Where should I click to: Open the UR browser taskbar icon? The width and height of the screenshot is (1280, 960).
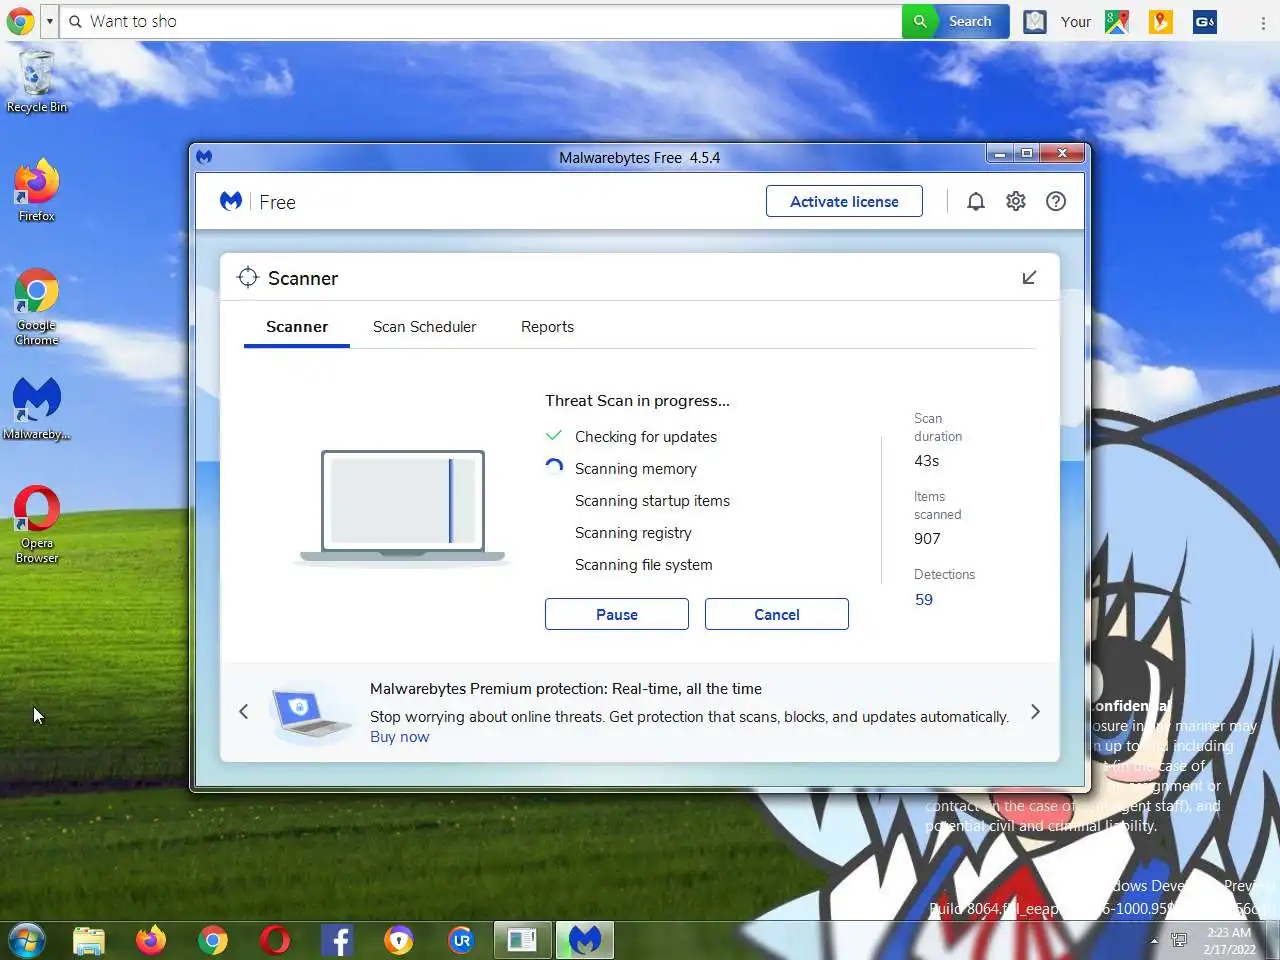[x=461, y=940]
